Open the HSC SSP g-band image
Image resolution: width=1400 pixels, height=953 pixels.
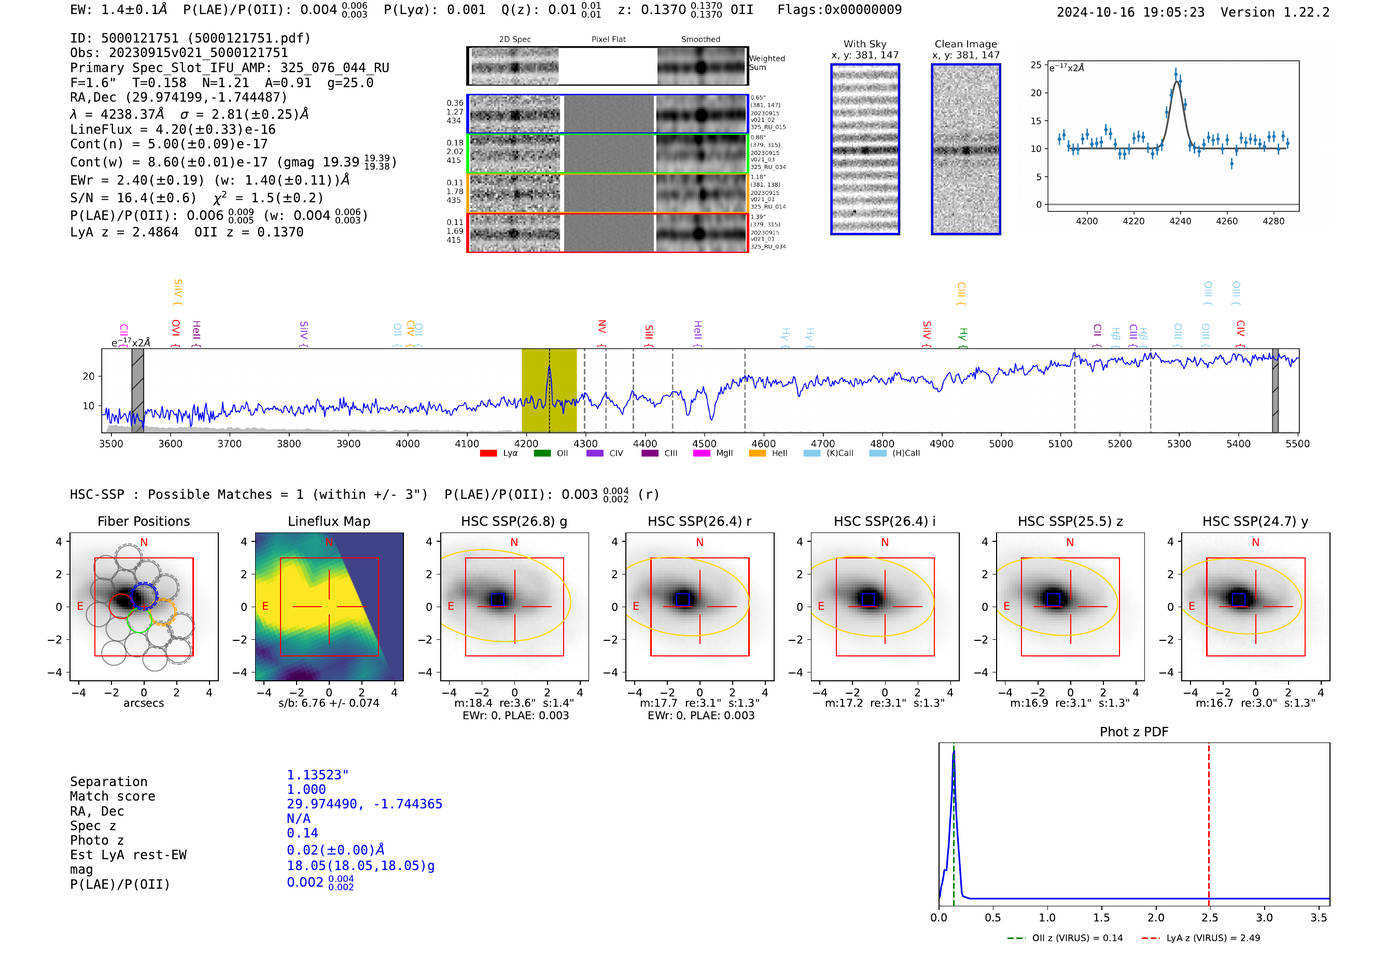click(x=514, y=607)
